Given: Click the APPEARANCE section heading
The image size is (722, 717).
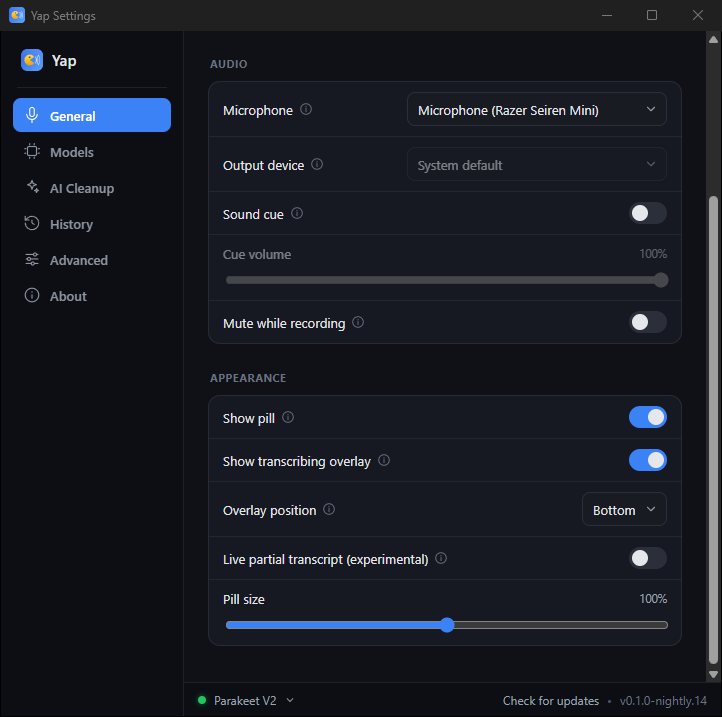Looking at the screenshot, I should click(x=248, y=378).
